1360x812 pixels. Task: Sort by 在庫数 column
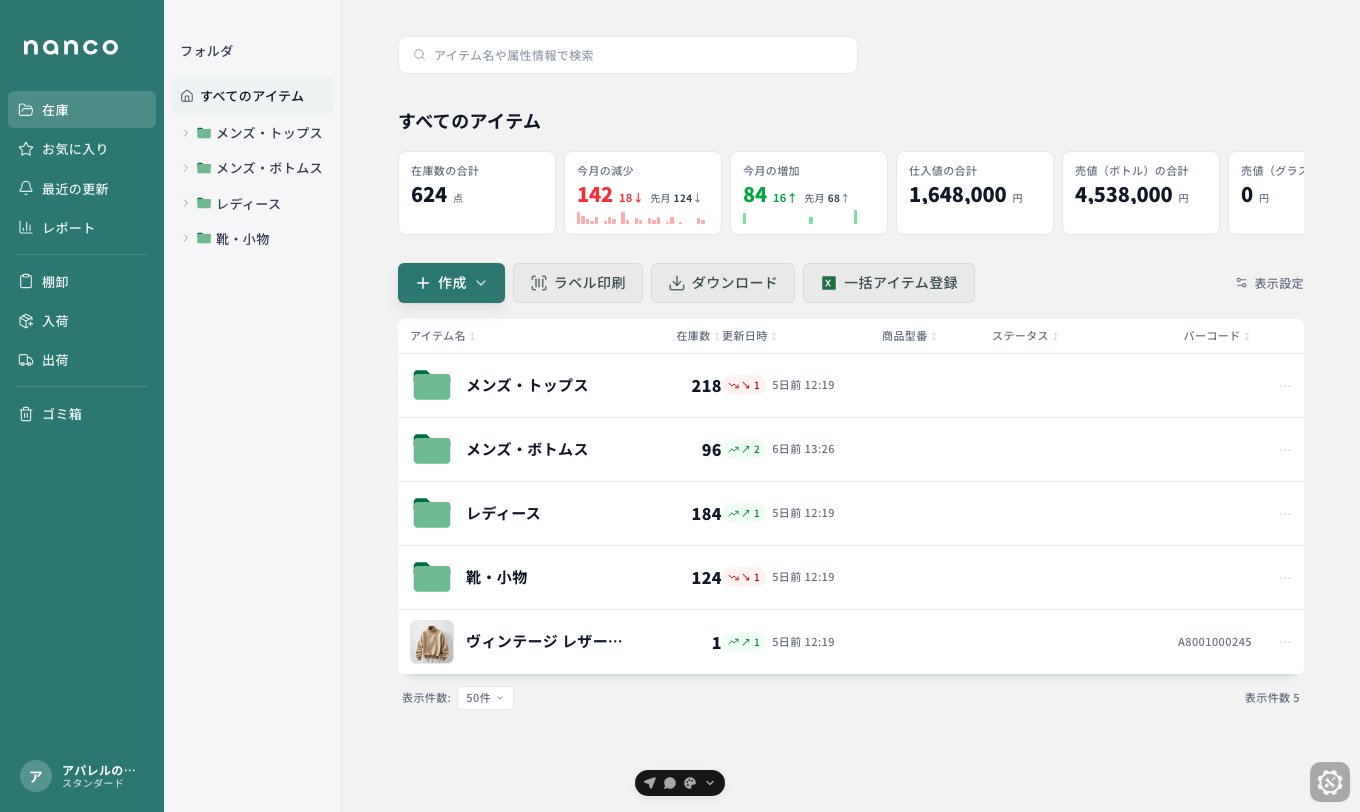698,336
